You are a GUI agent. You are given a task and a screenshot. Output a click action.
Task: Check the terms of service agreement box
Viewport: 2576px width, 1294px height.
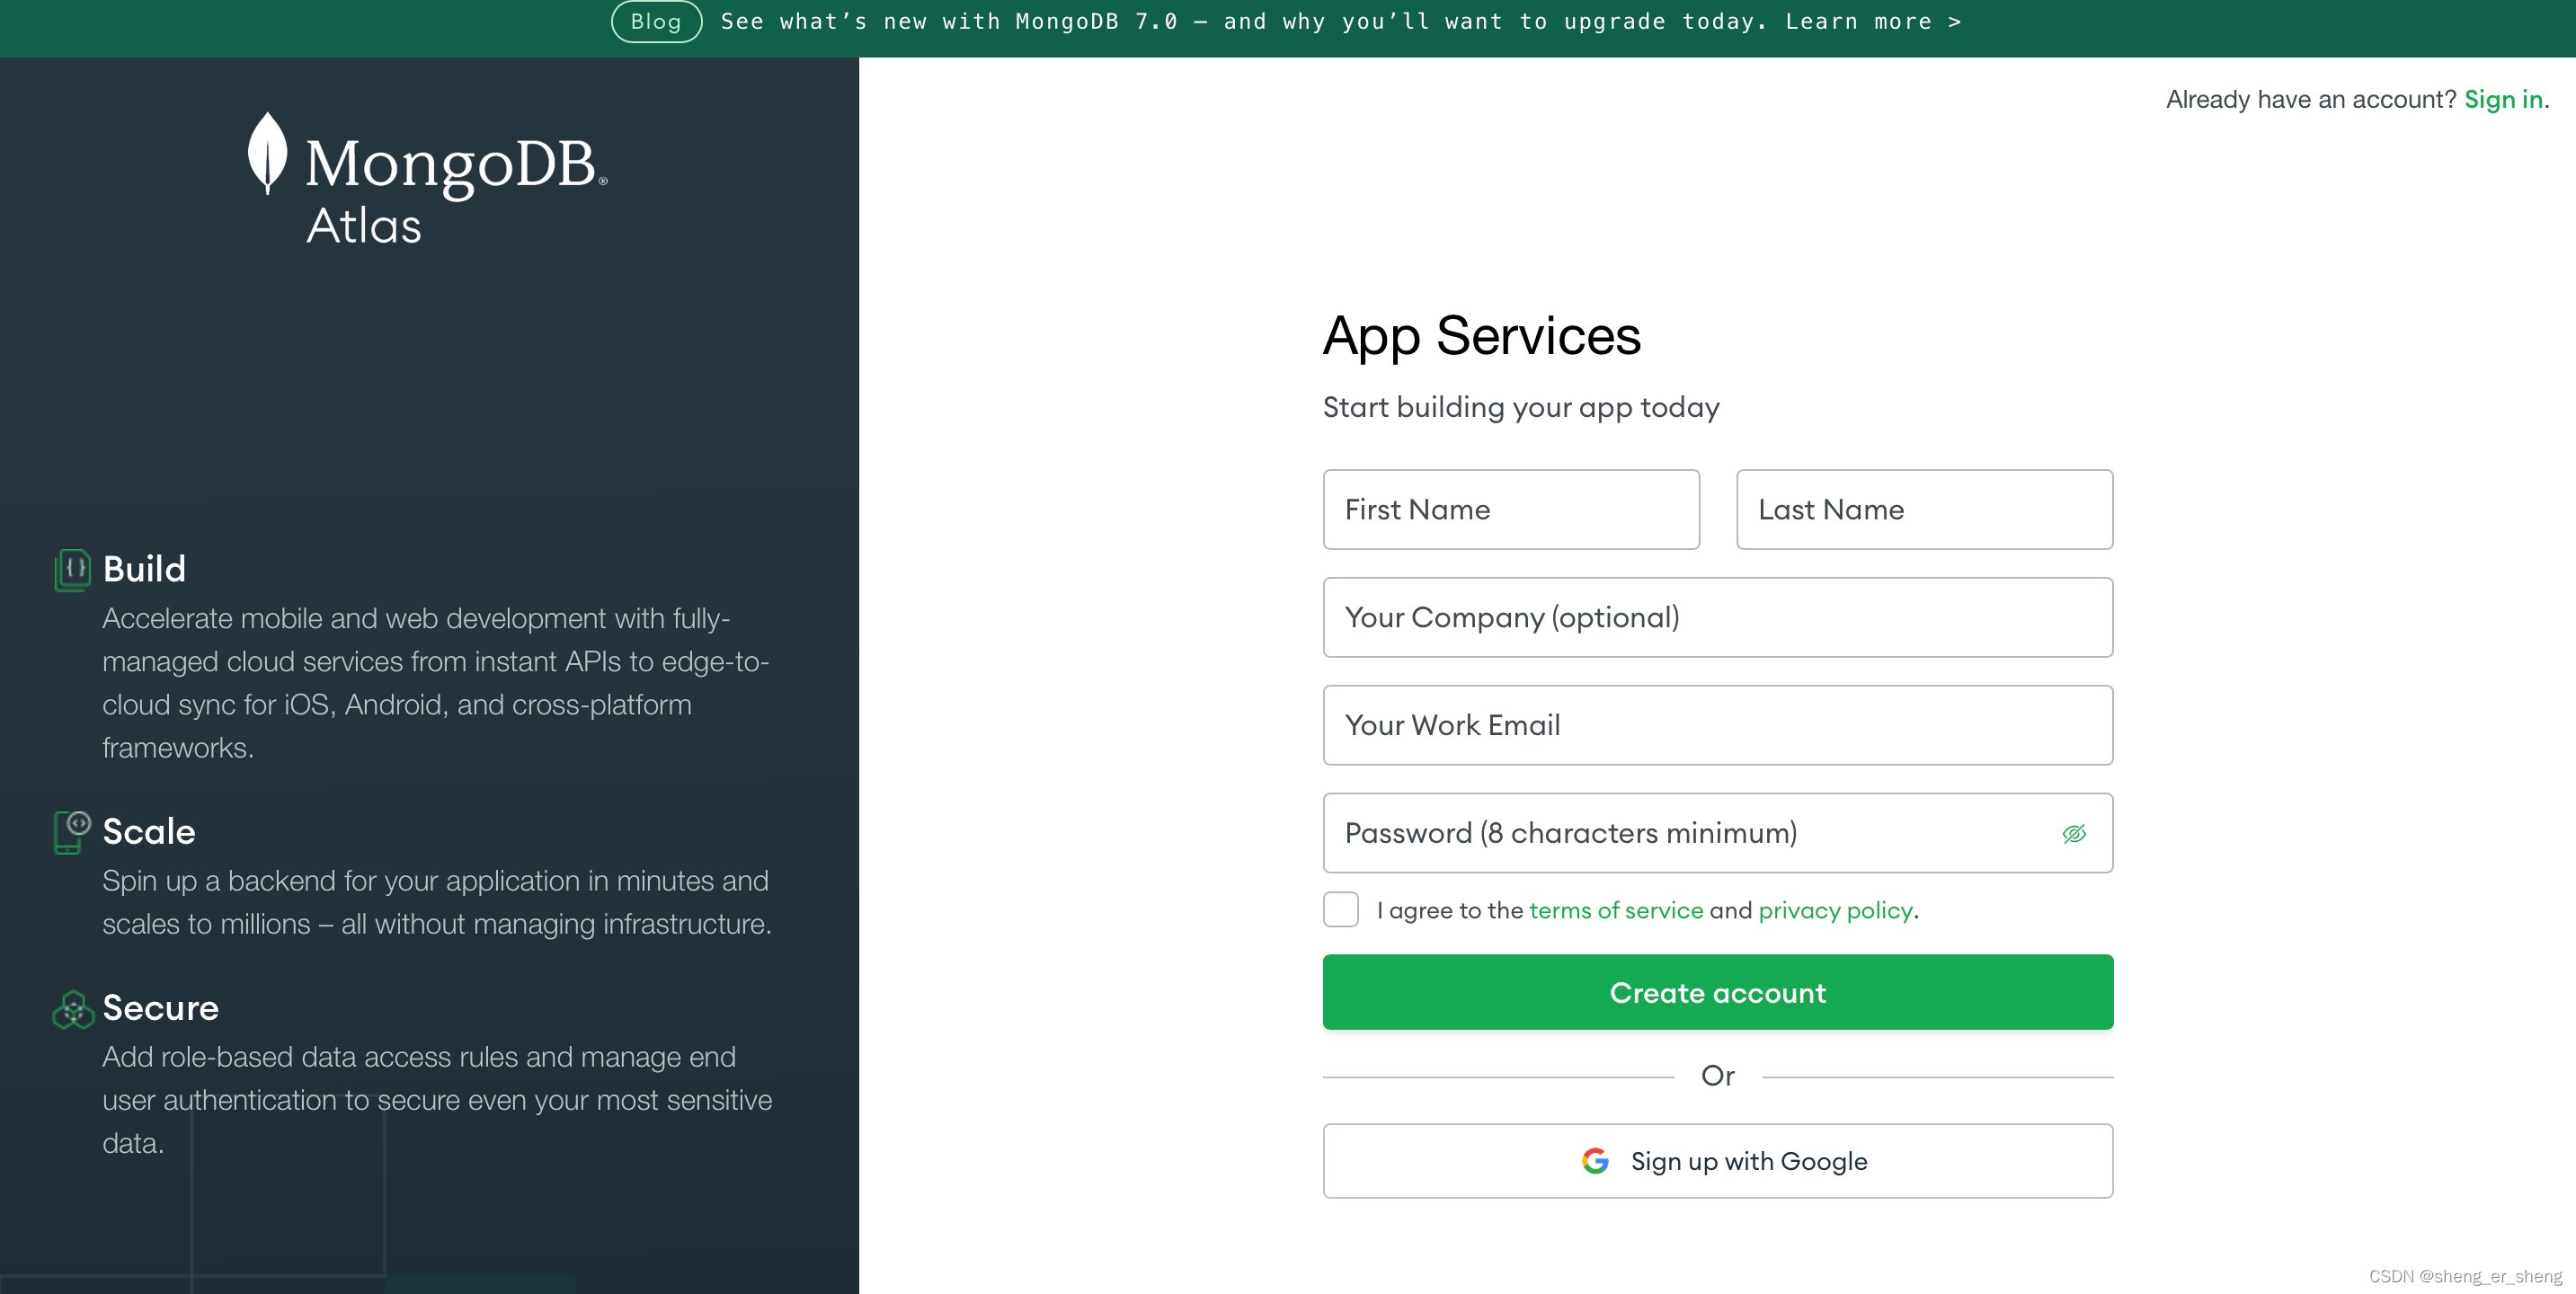[x=1340, y=909]
